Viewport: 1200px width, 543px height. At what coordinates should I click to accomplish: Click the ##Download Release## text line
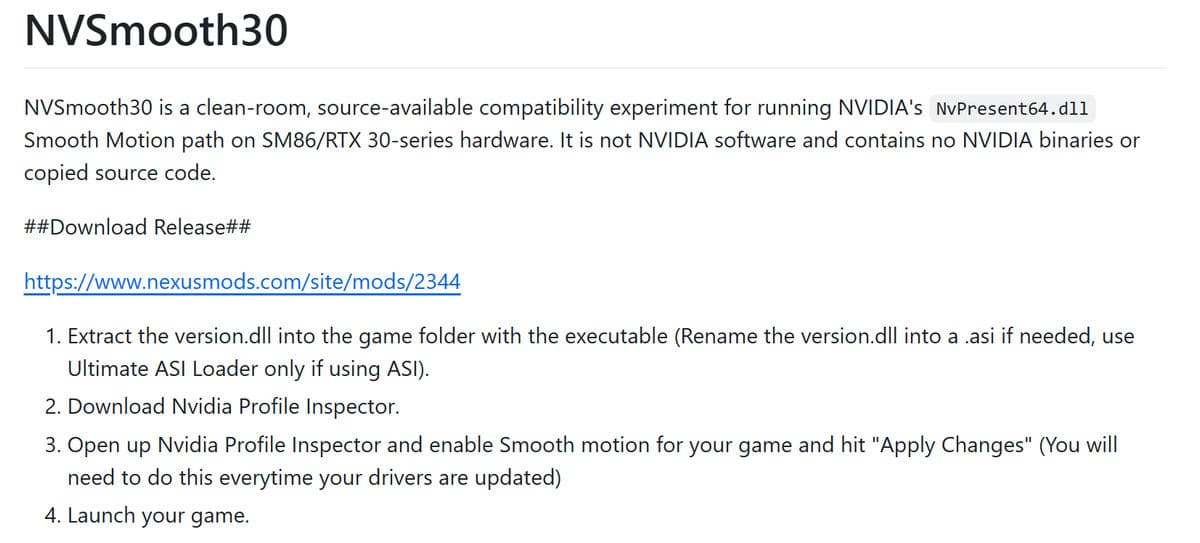(x=137, y=227)
